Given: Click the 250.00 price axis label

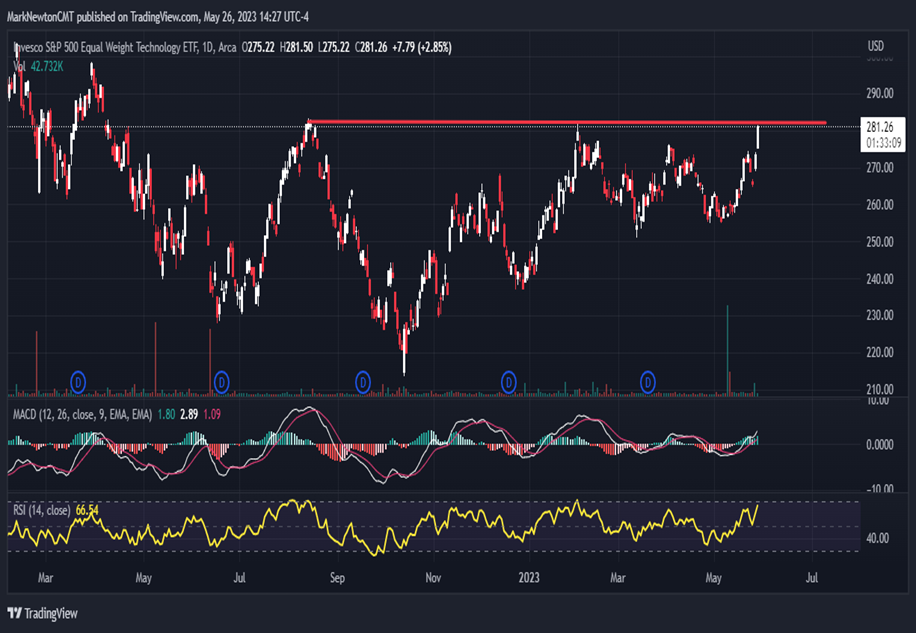Looking at the screenshot, I should pos(880,242).
